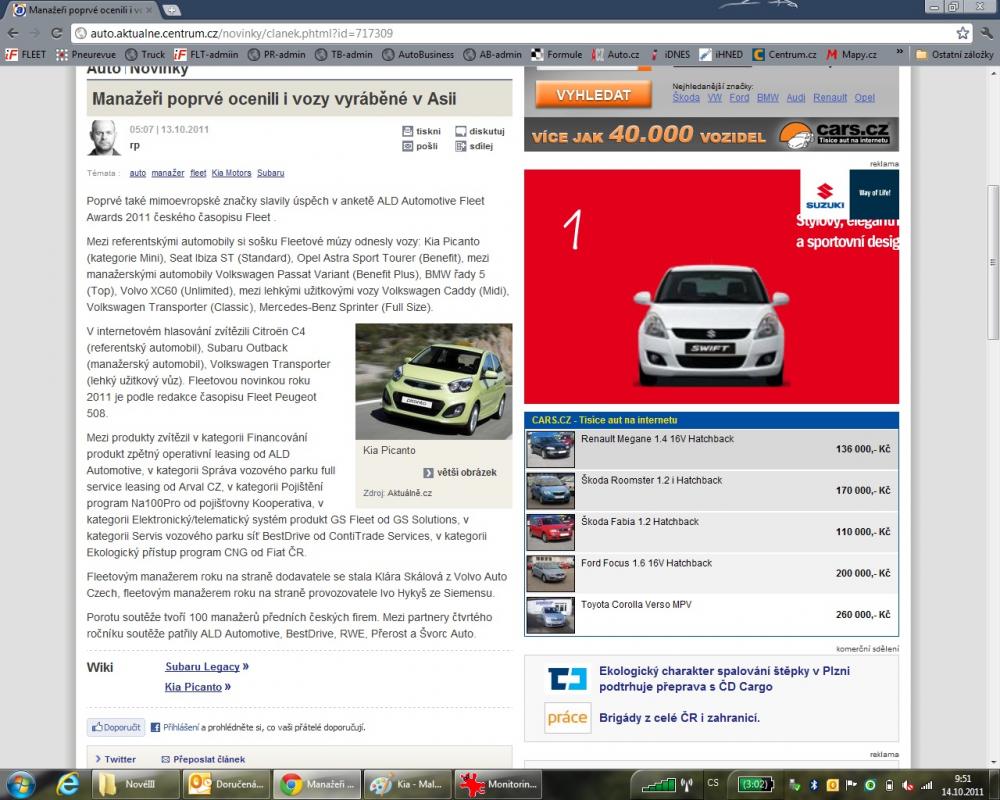Image resolution: width=1000 pixels, height=800 pixels.
Task: Open the Formule bookmark
Action: click(557, 54)
